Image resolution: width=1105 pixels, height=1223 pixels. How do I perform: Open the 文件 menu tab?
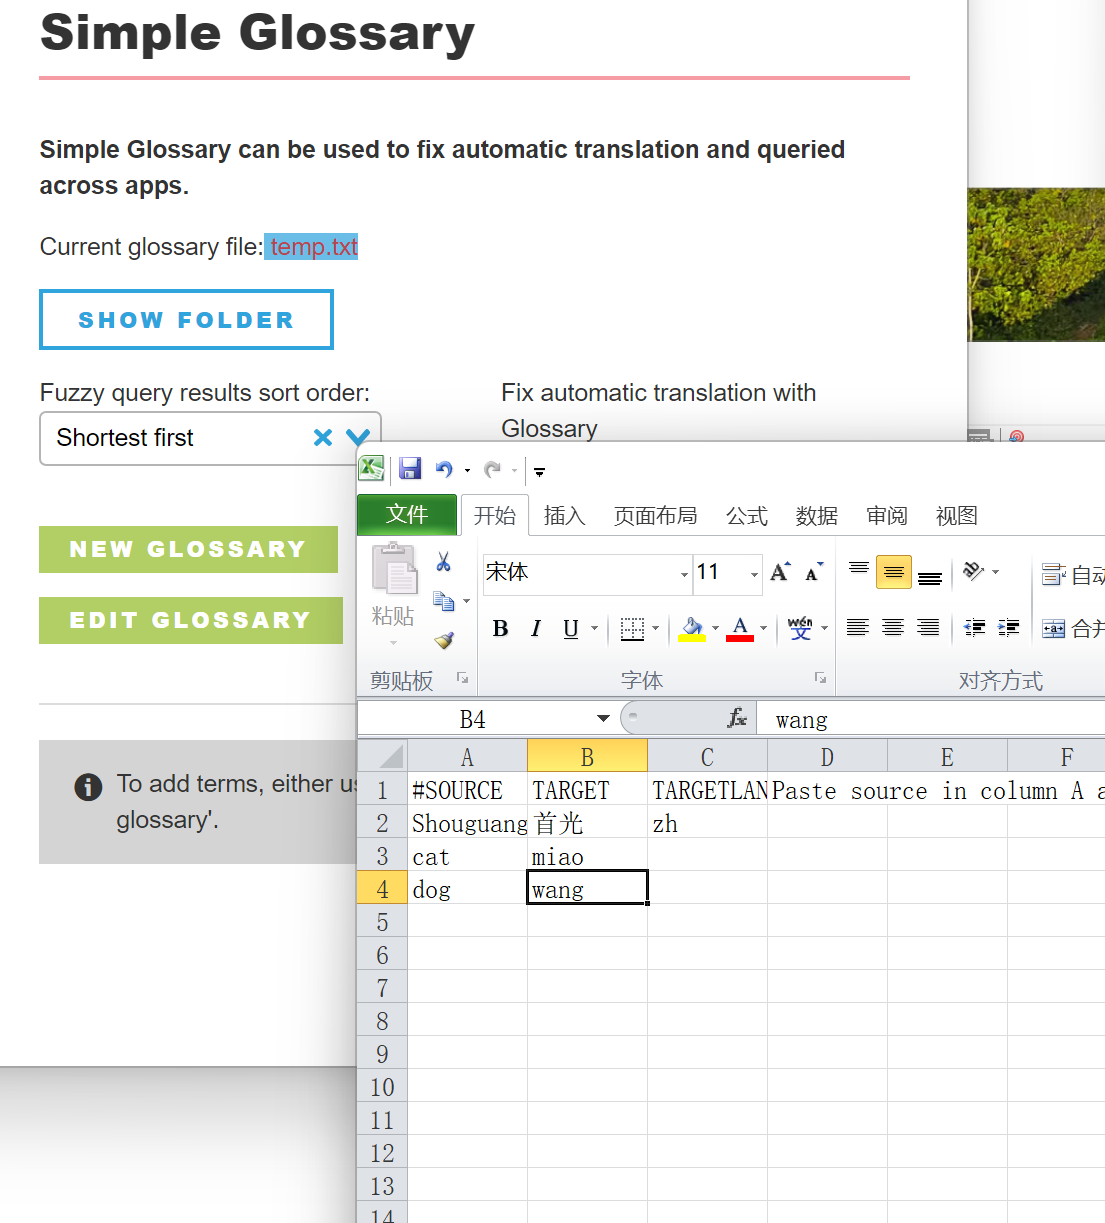click(x=407, y=515)
